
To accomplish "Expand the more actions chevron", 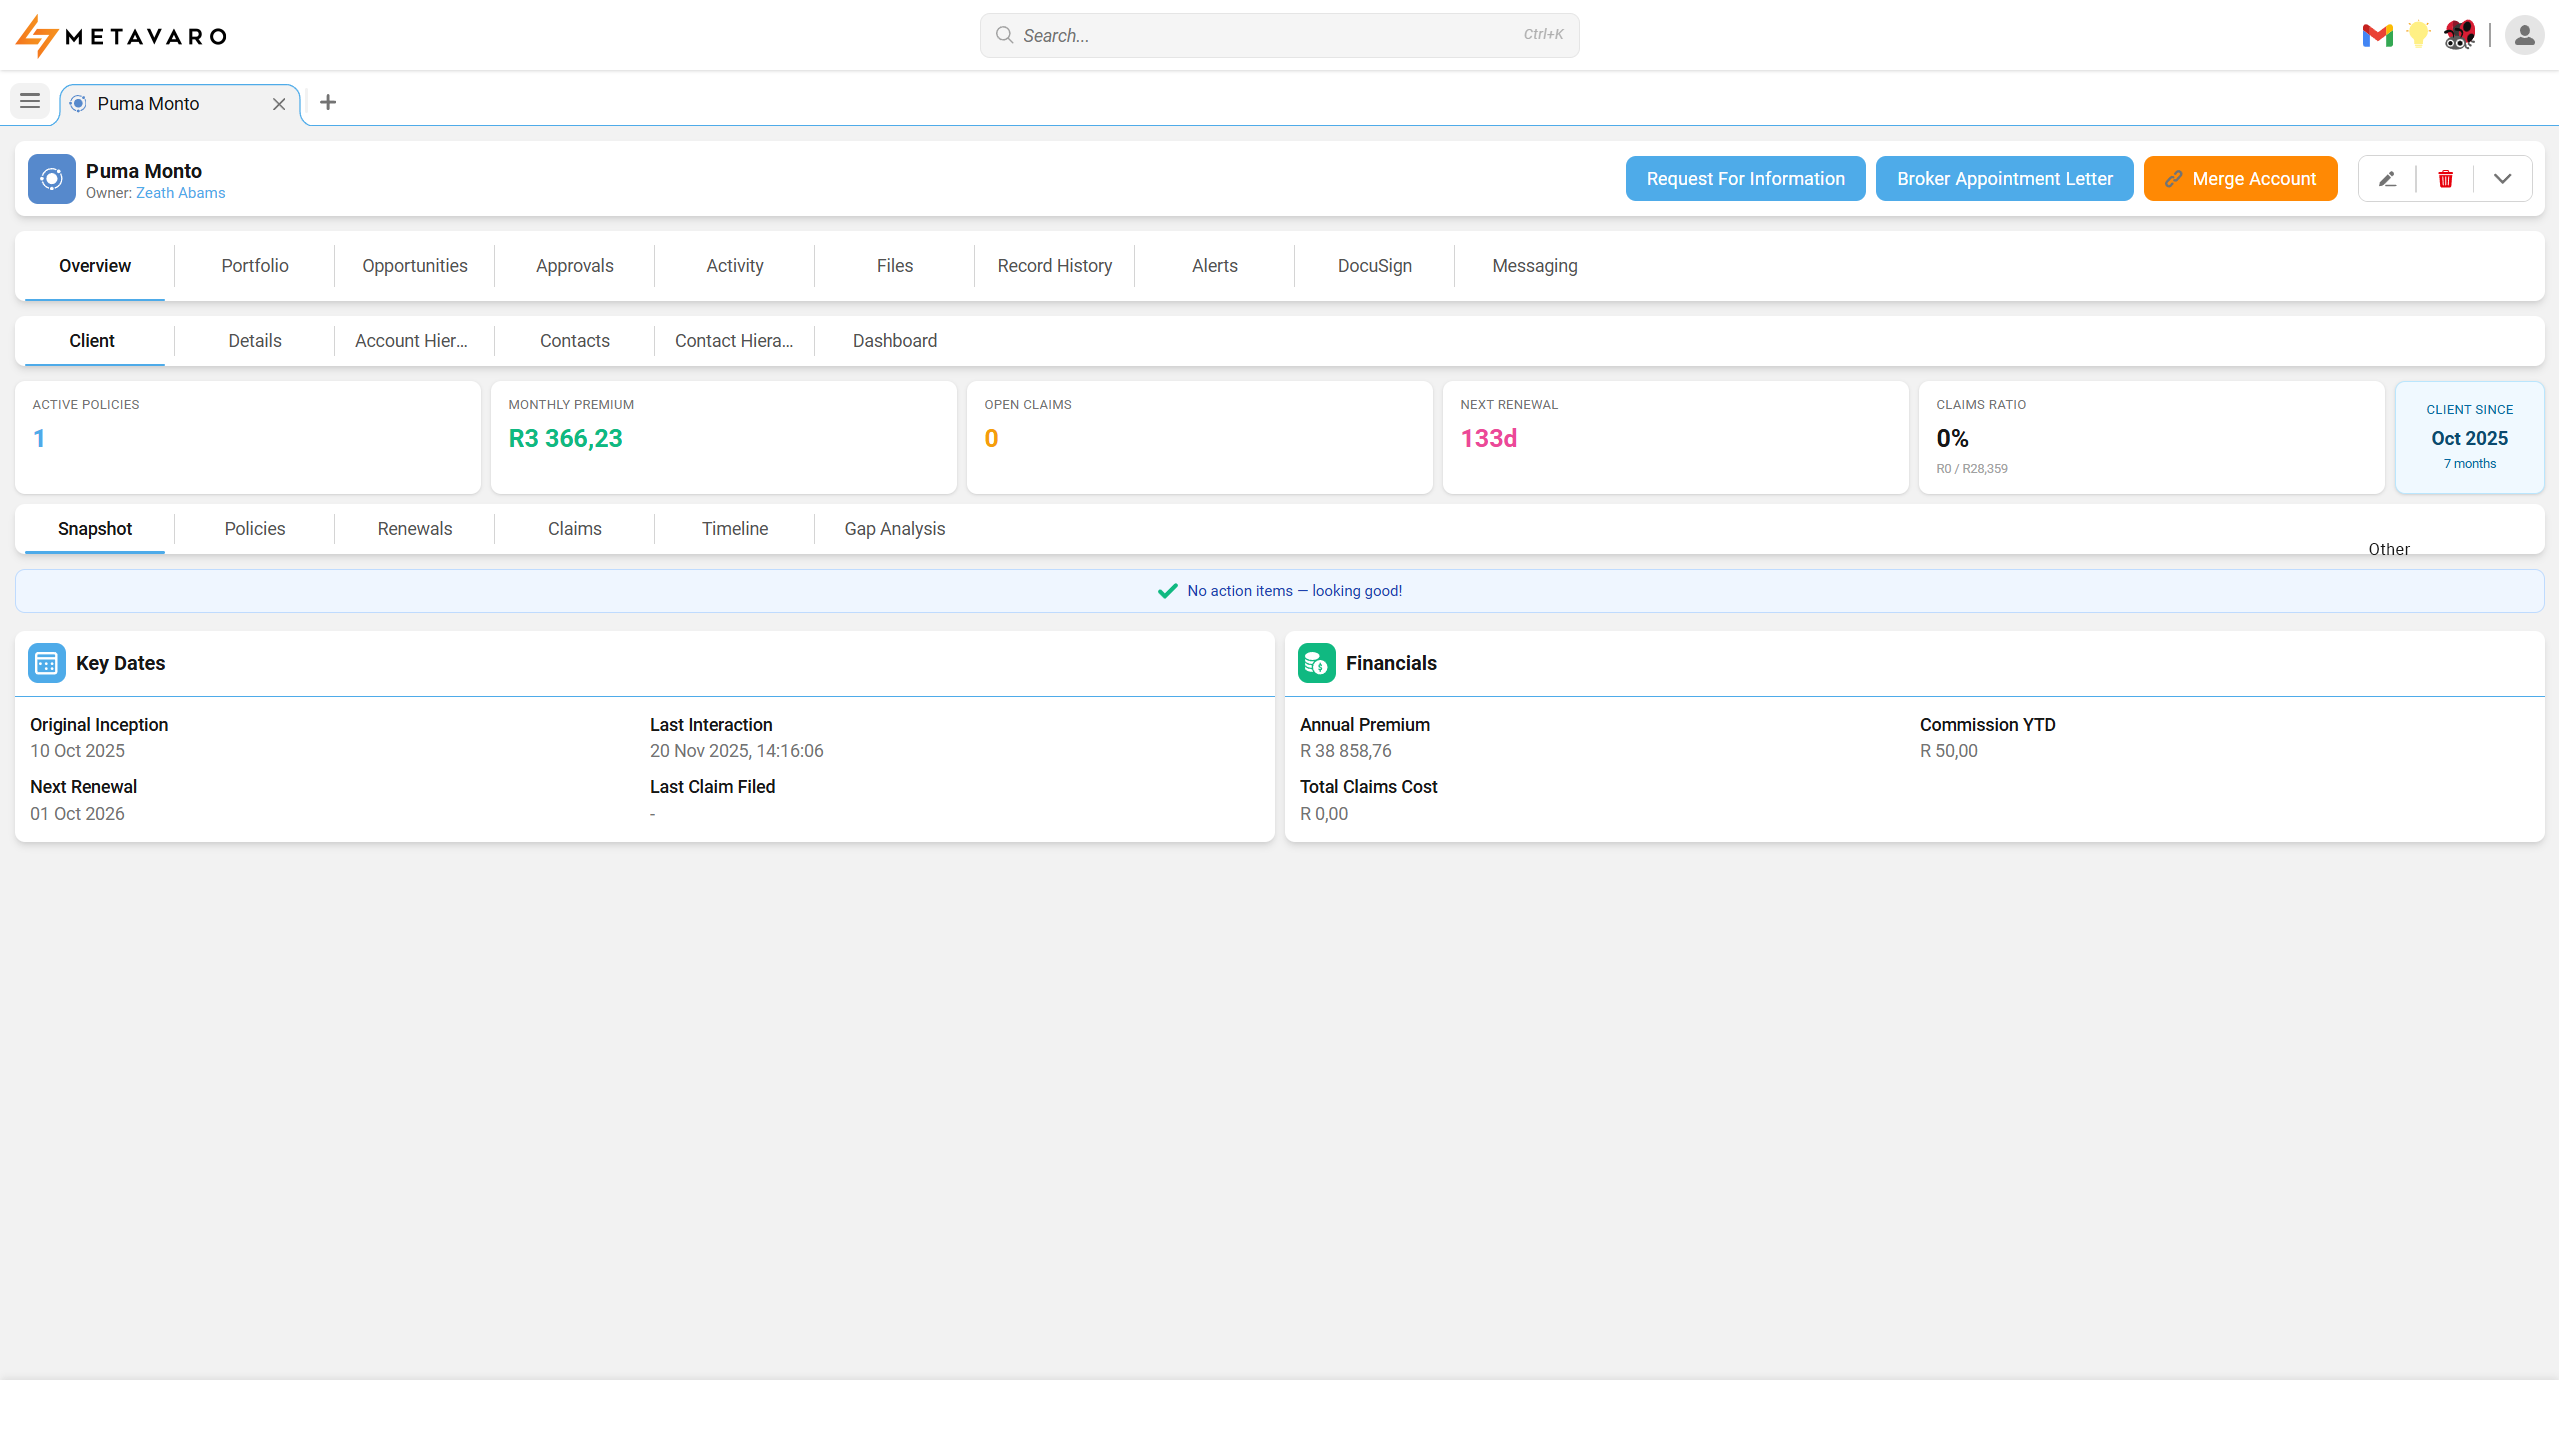I will pyautogui.click(x=2502, y=179).
